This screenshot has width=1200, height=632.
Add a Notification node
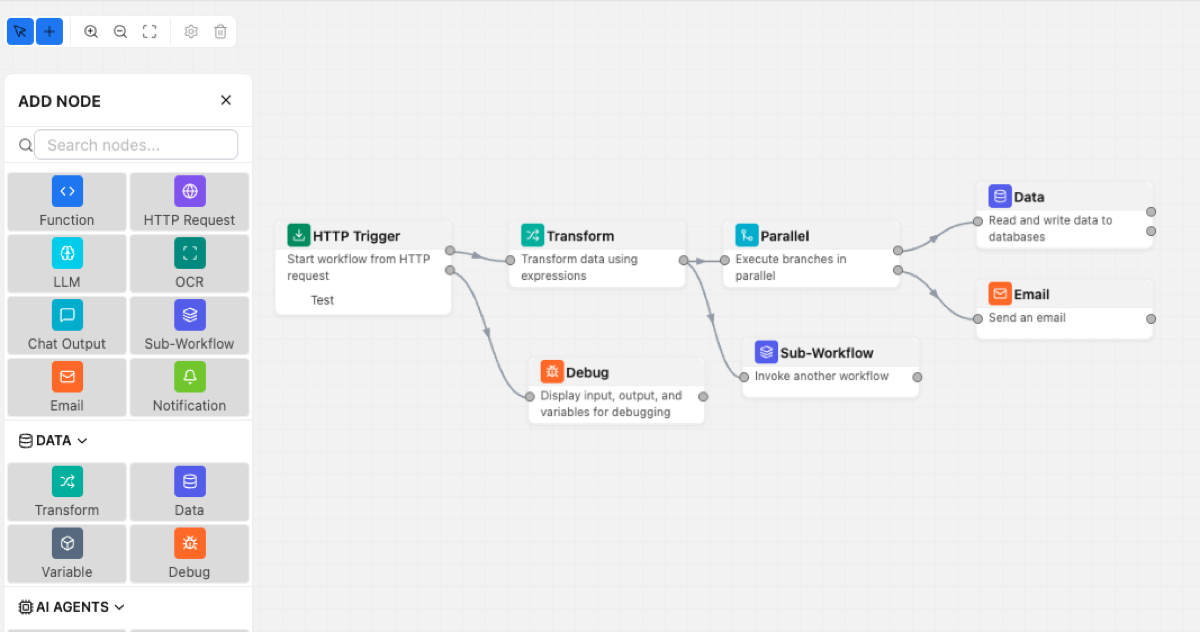pyautogui.click(x=189, y=377)
